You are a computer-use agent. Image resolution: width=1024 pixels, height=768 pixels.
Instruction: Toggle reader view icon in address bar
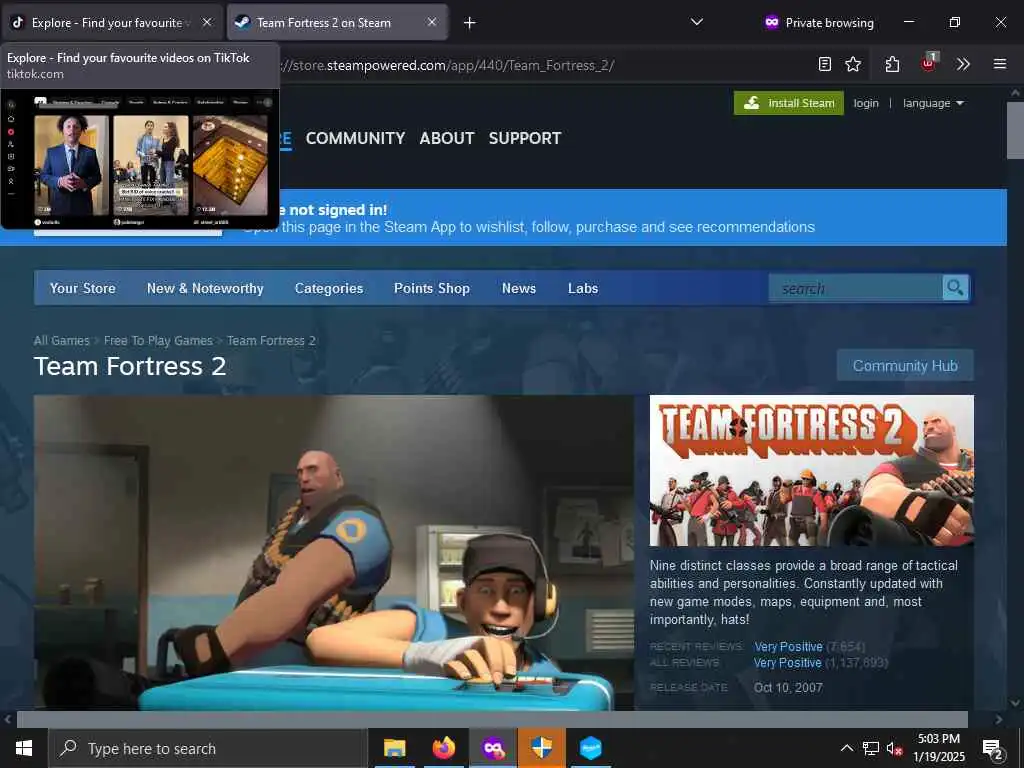click(x=825, y=64)
